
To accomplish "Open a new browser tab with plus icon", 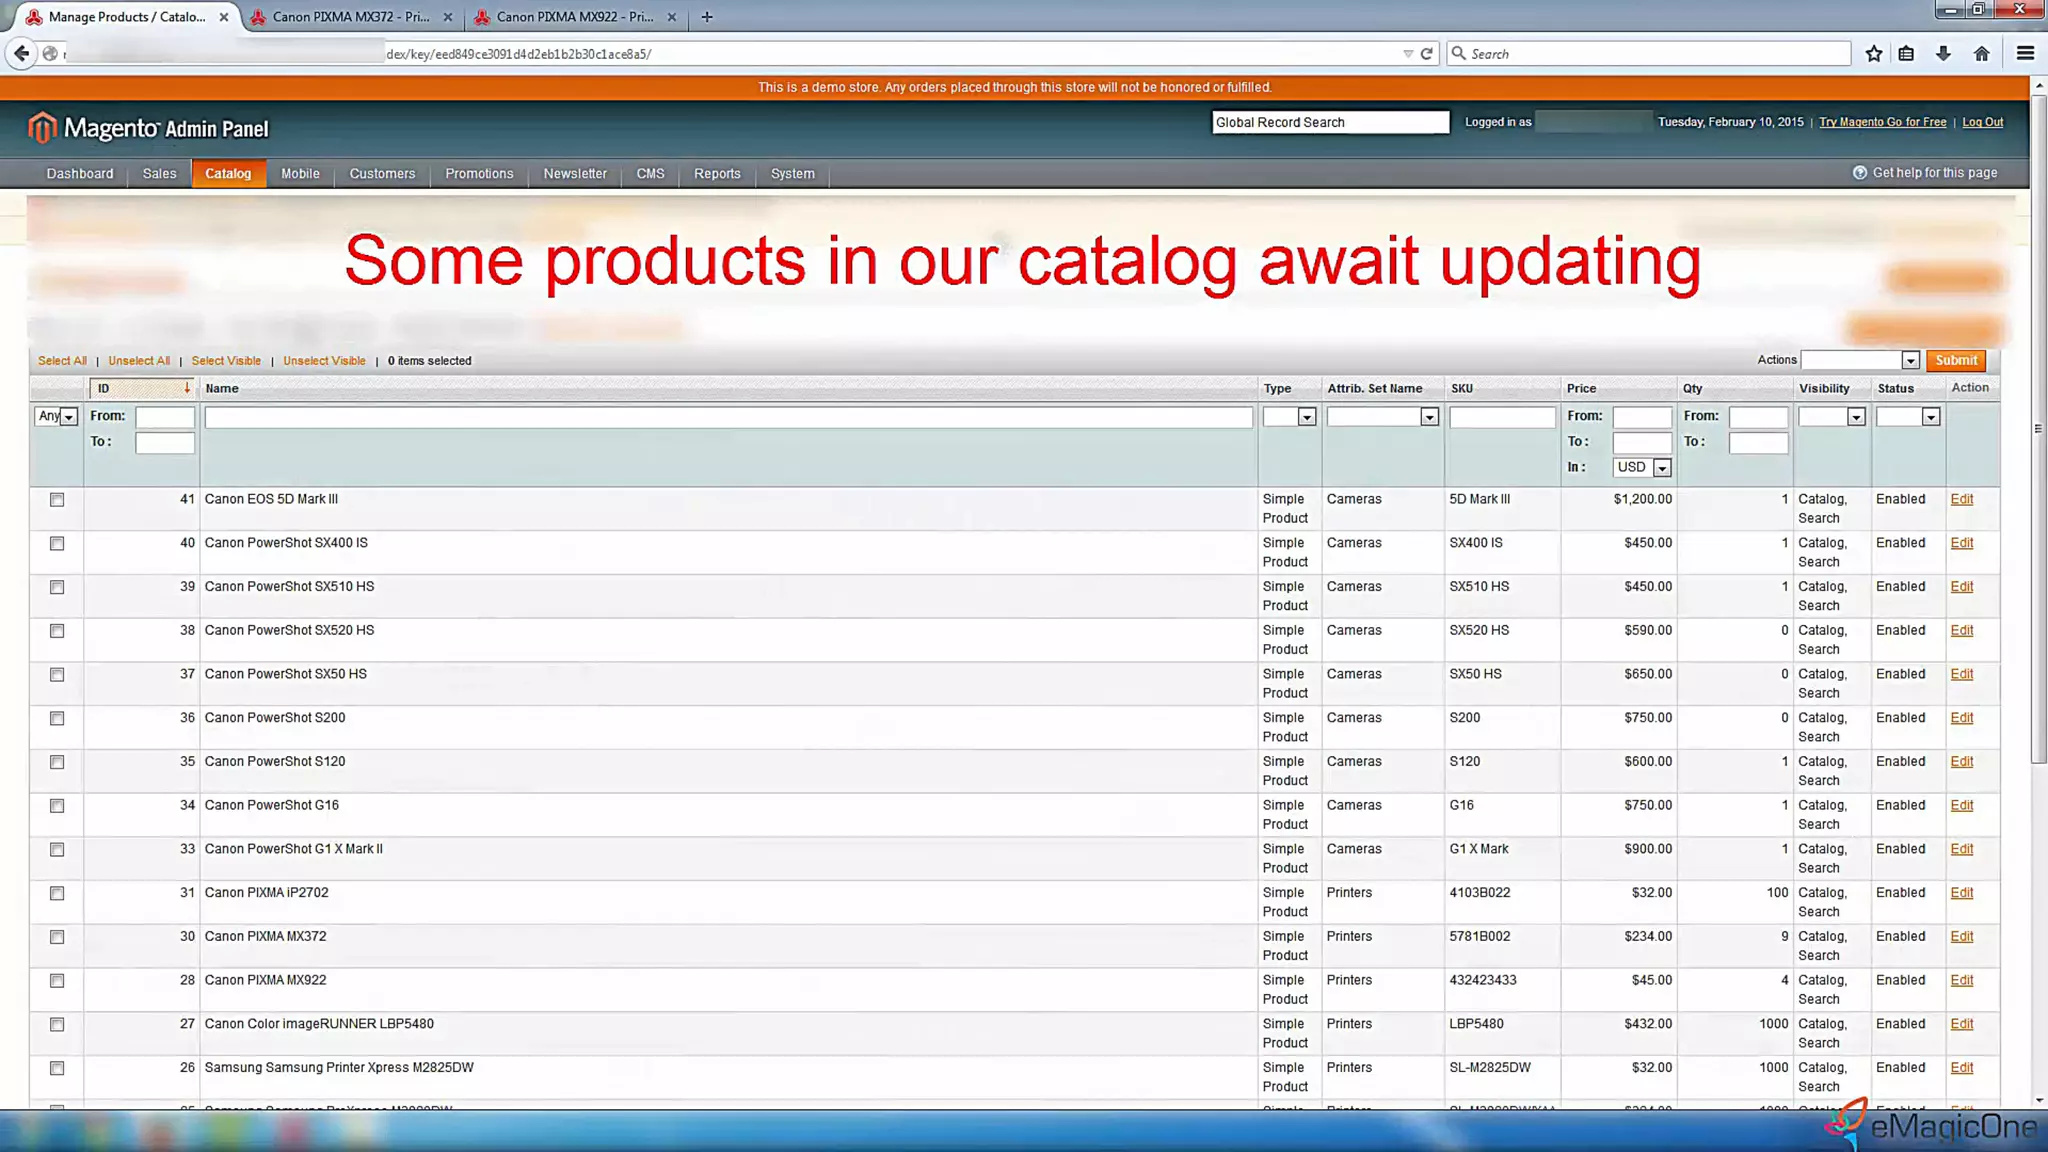I will pyautogui.click(x=707, y=17).
